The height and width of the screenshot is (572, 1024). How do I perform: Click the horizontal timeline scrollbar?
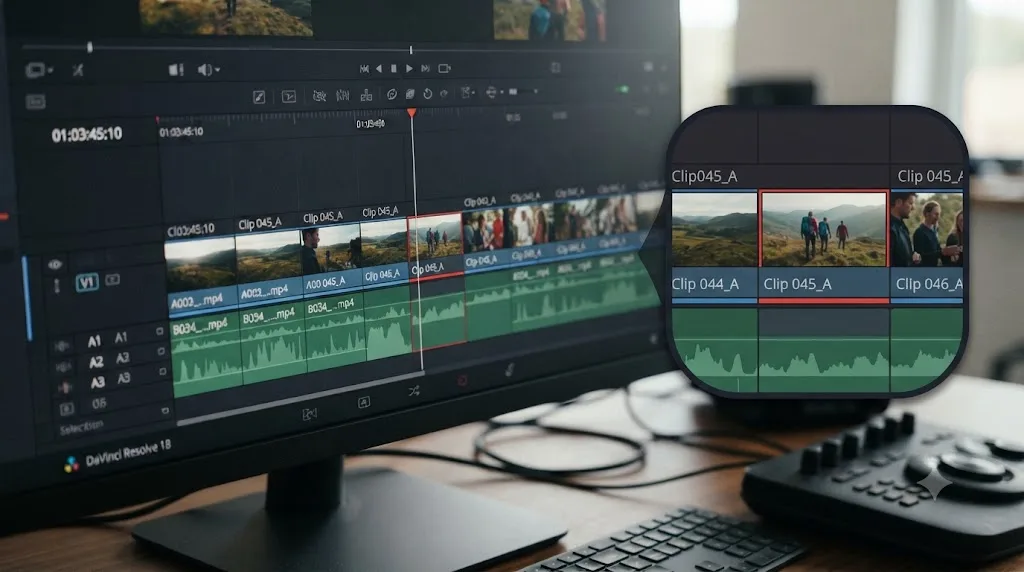(x=300, y=397)
